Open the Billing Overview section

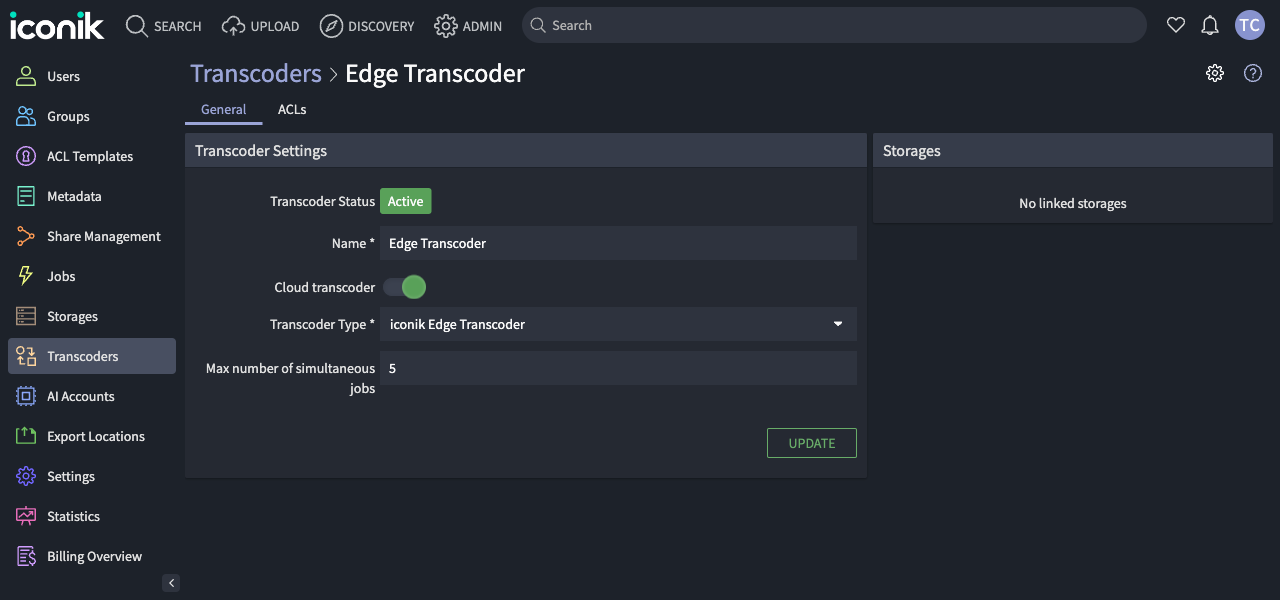94,556
